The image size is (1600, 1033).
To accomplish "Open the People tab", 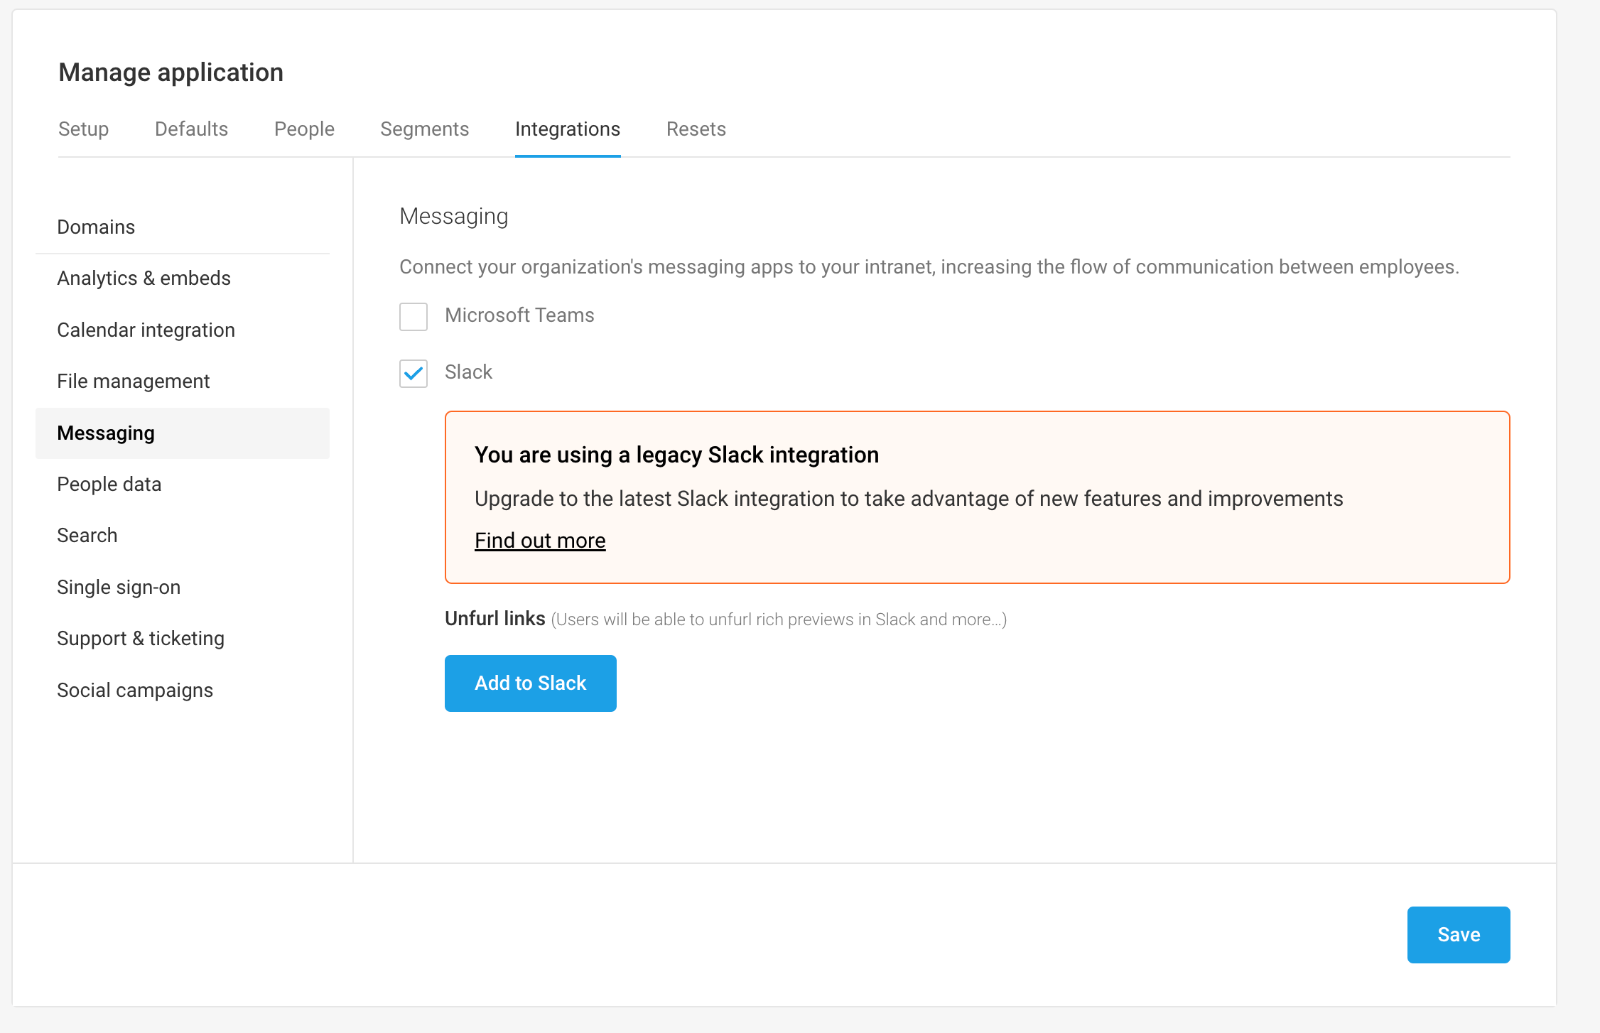I will click(x=304, y=129).
